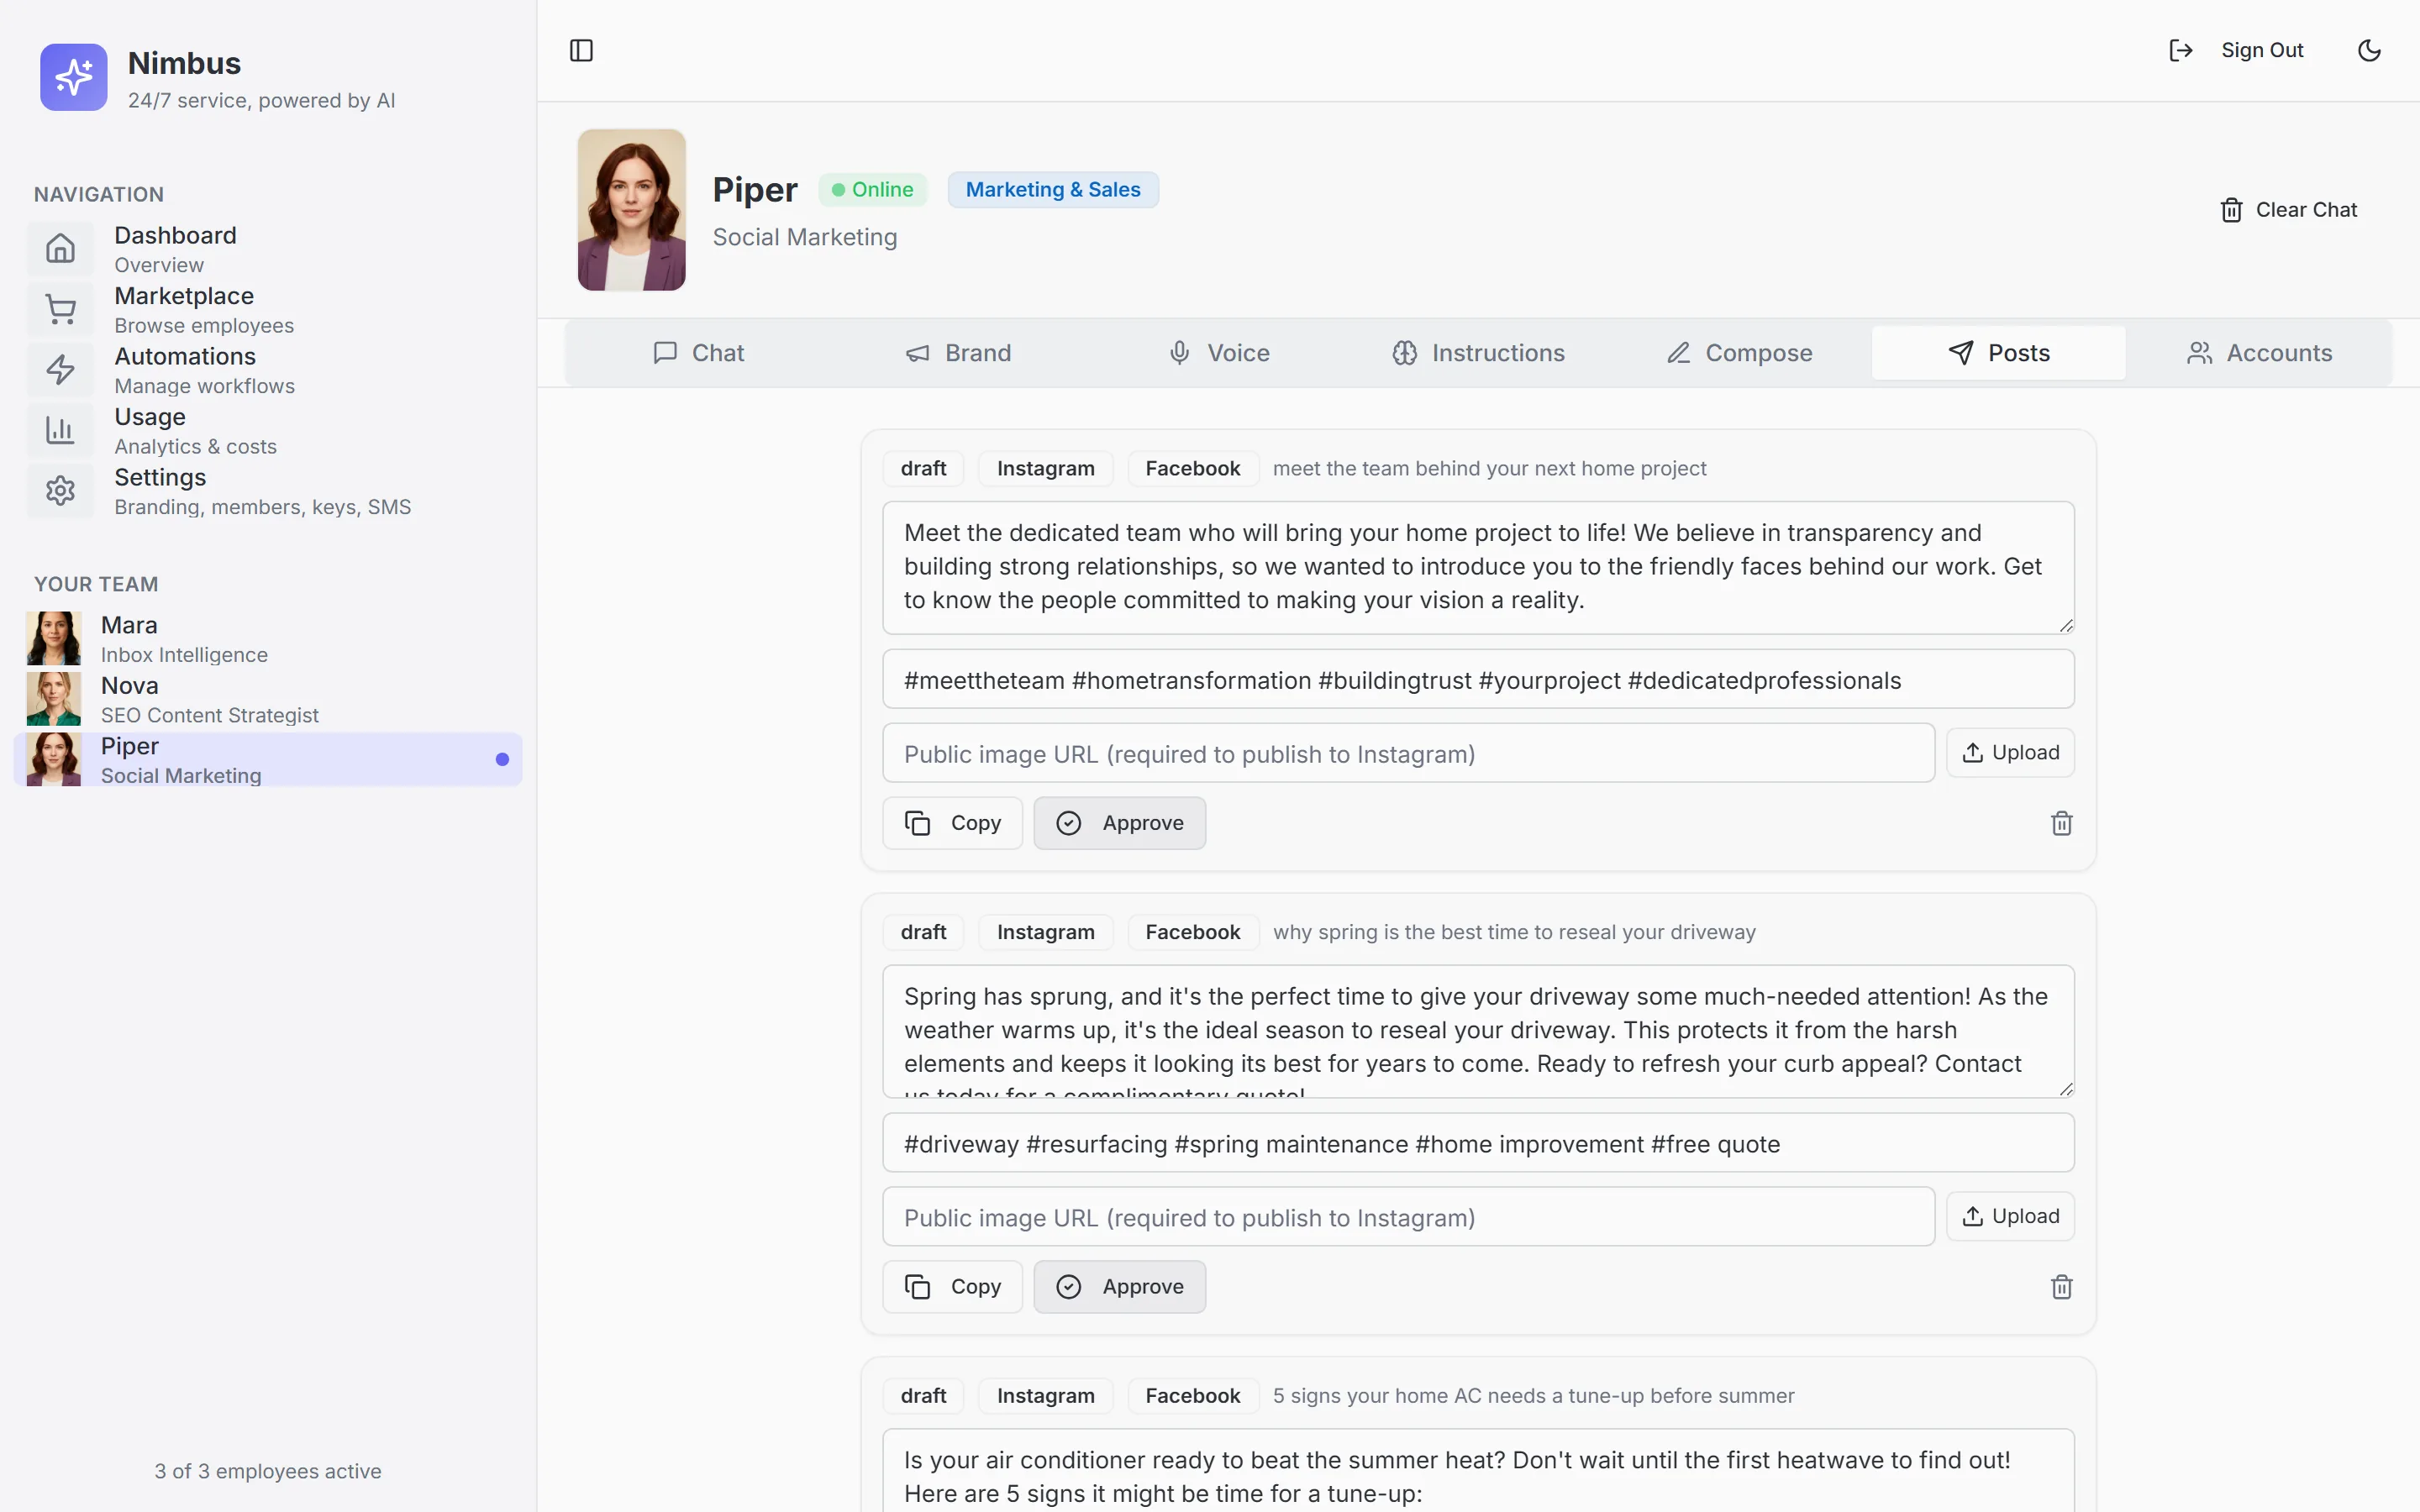
Task: Open the Accounts tab
Action: tap(2259, 353)
